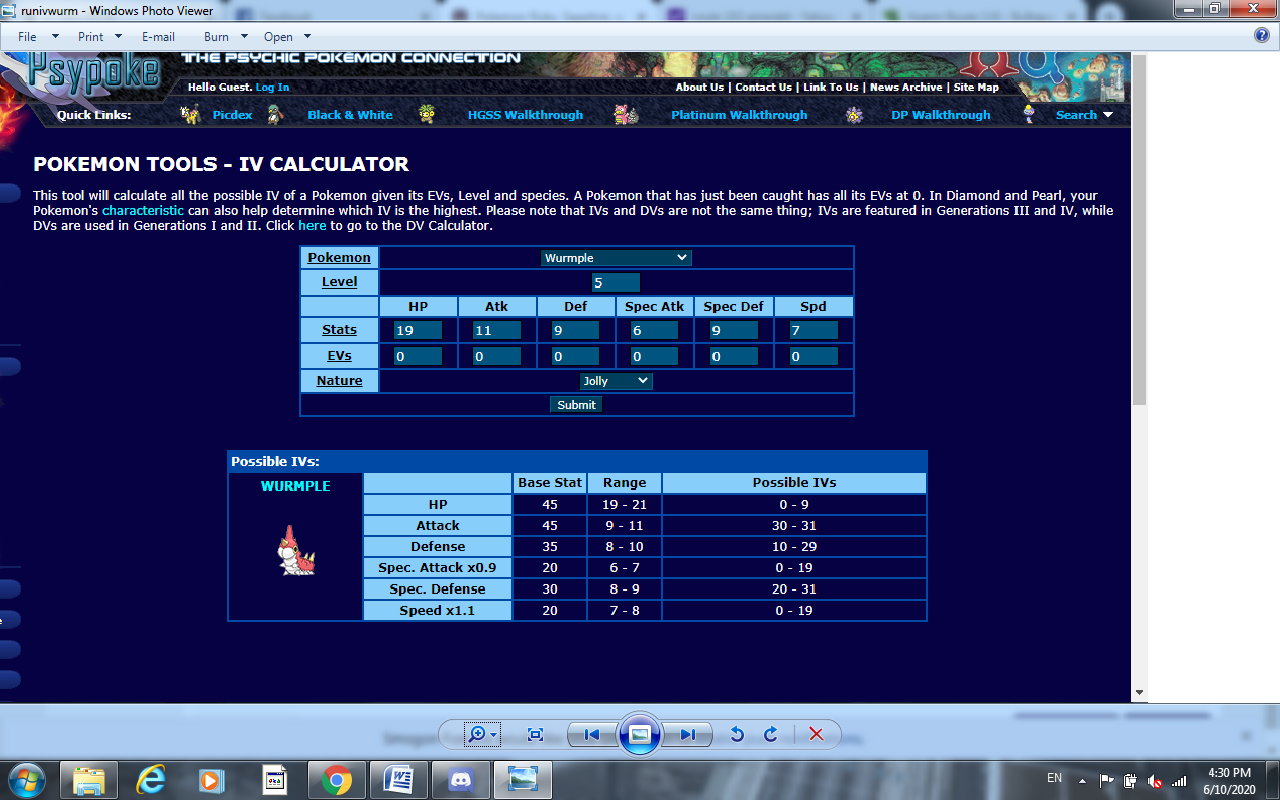This screenshot has height=800, width=1280.
Task: Open the Windows Start menu
Action: 26,779
